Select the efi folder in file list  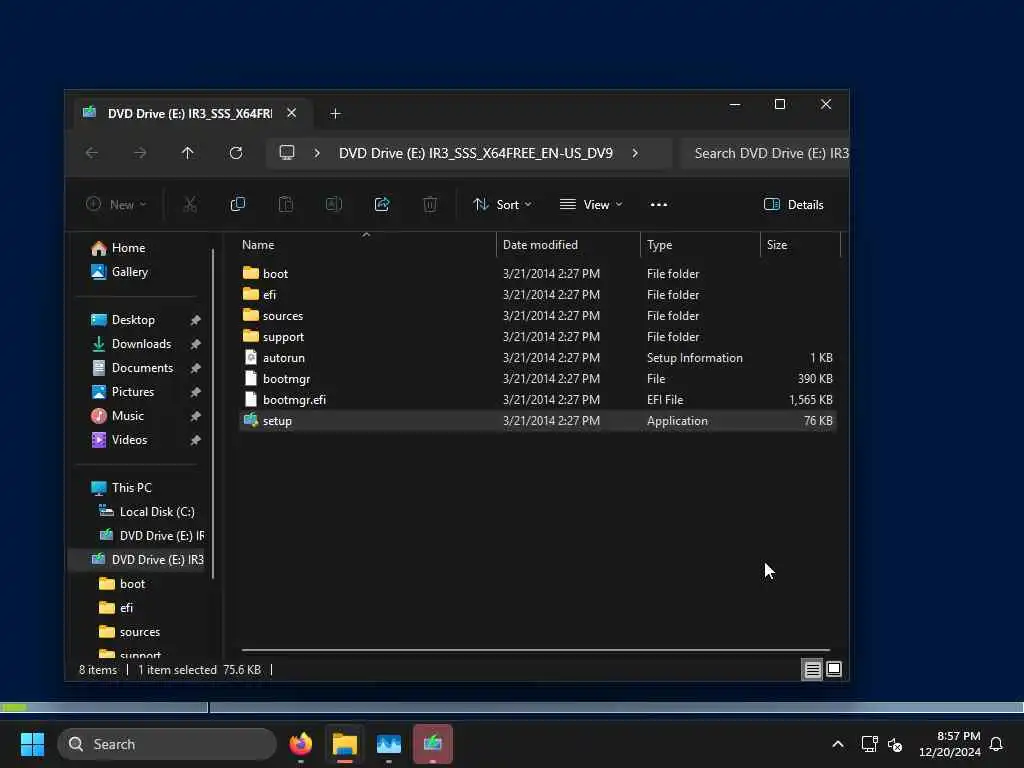click(x=537, y=295)
